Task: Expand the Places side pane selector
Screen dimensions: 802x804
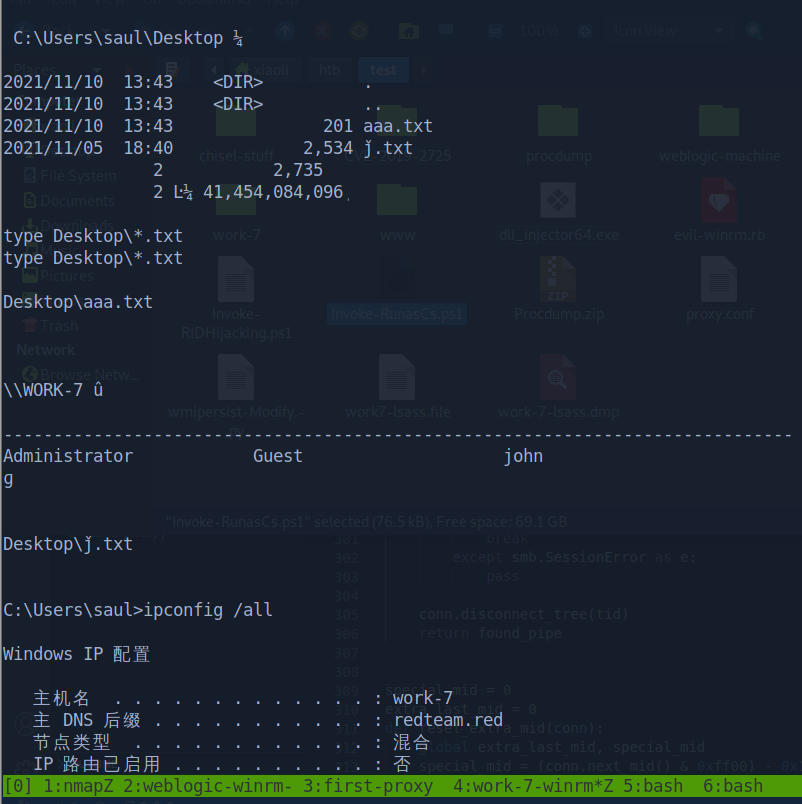Action: (60, 70)
